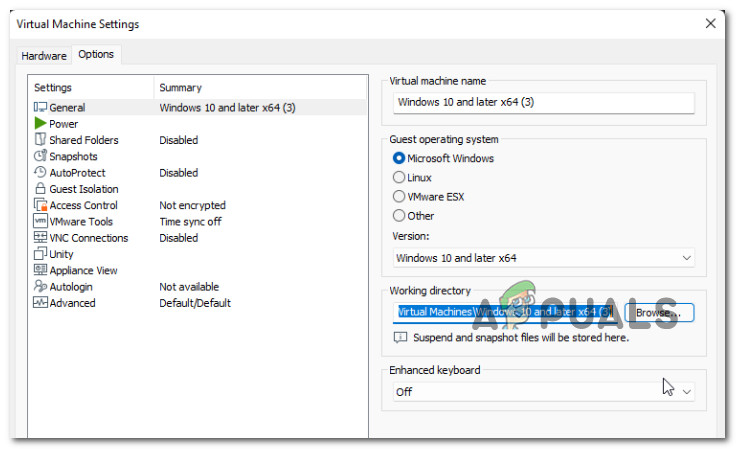This screenshot has height=449, width=736.
Task: Switch to the Hardware tab
Action: 44,55
